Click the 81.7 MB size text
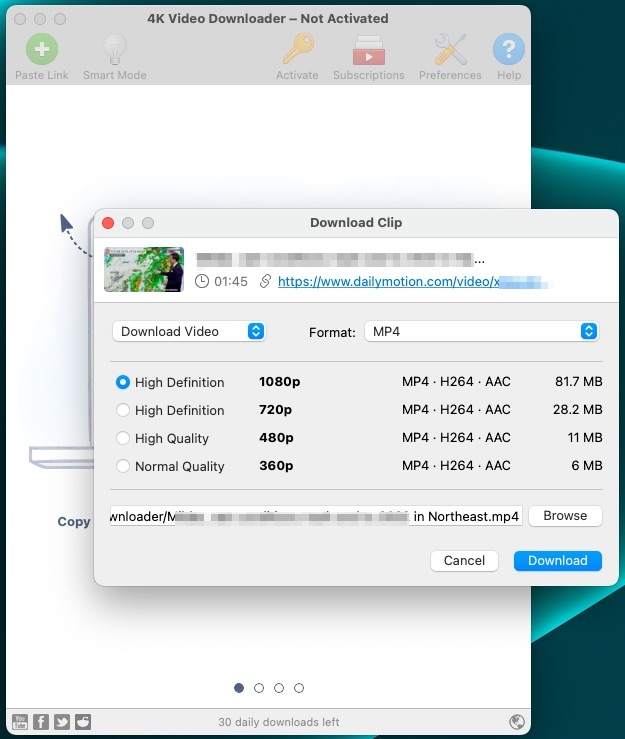The height and width of the screenshot is (739, 625). coord(578,381)
